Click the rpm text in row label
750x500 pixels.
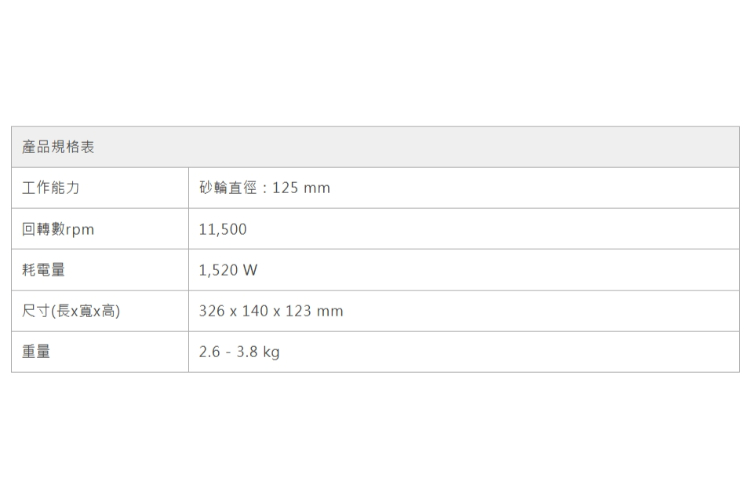[x=80, y=230]
